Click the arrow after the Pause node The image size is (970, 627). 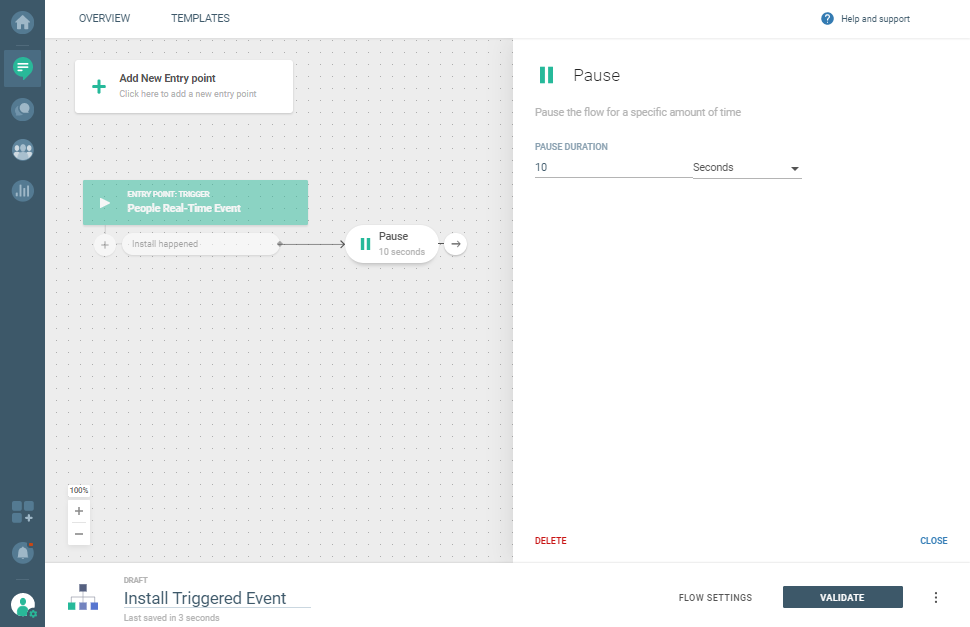455,244
